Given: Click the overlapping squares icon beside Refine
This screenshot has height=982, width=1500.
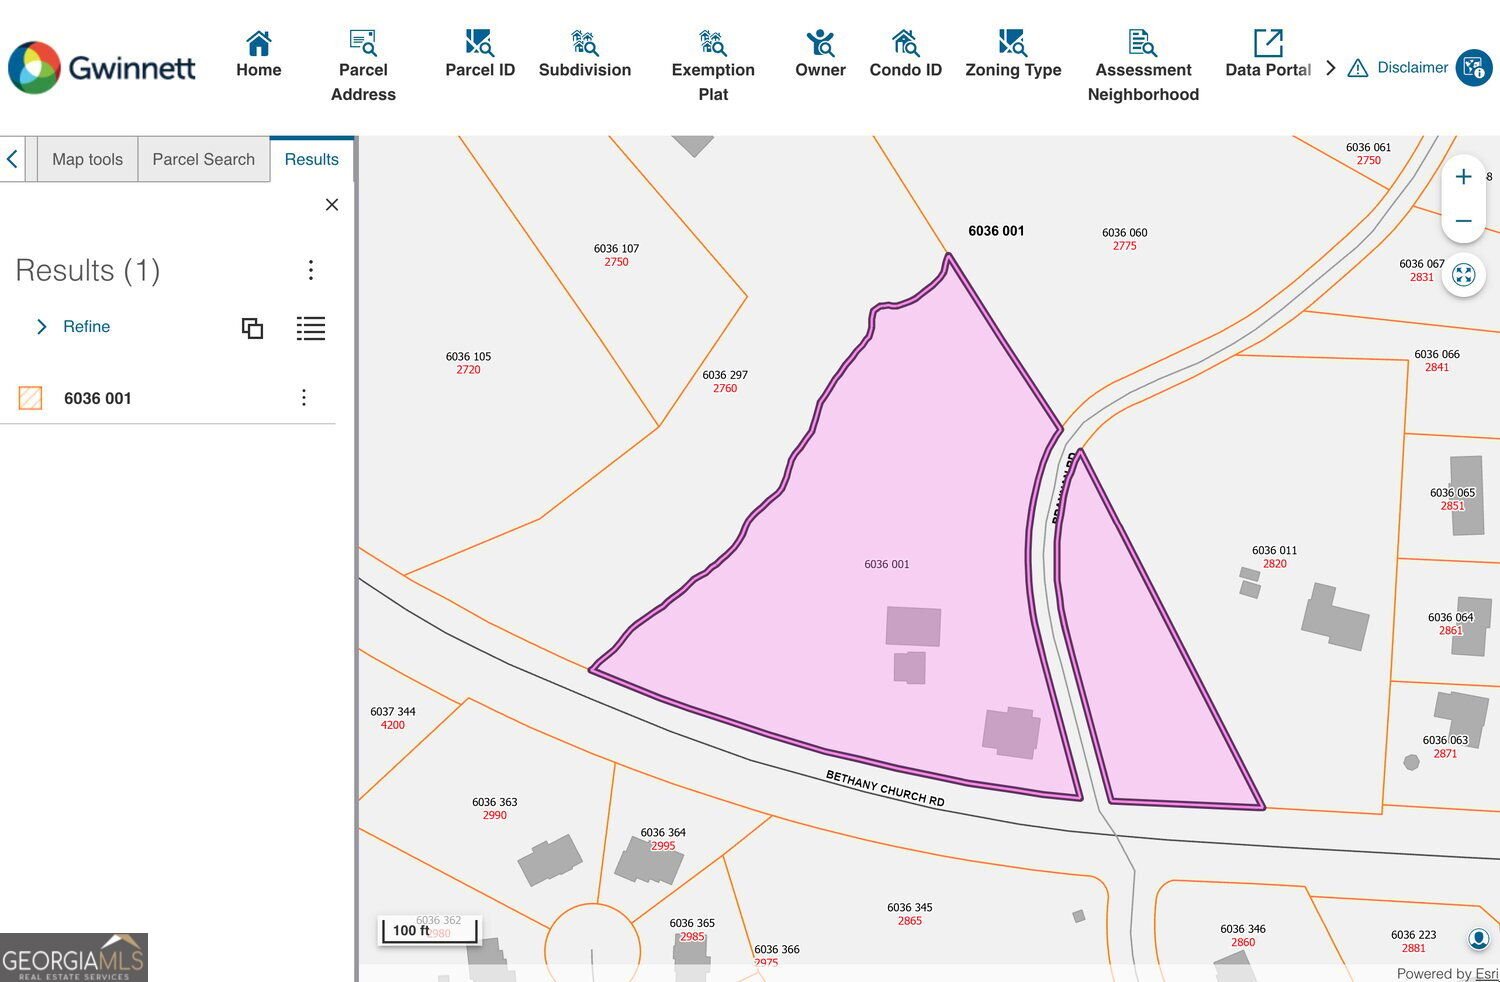Looking at the screenshot, I should coord(252,328).
